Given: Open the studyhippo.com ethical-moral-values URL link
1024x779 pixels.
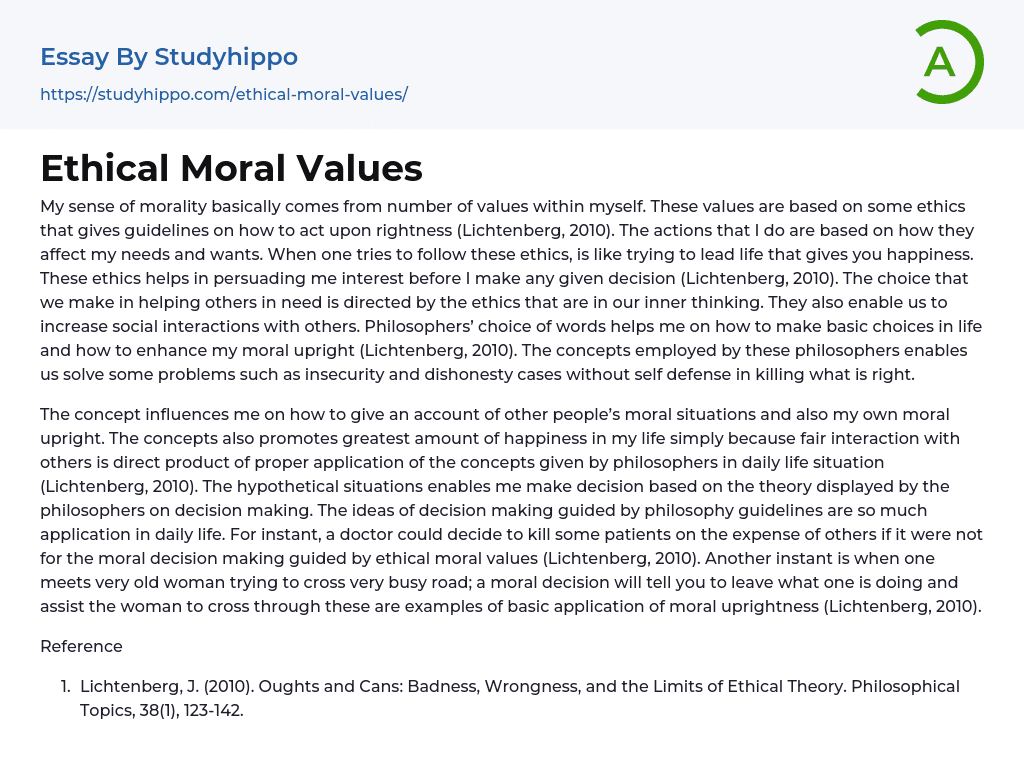Looking at the screenshot, I should click(x=223, y=94).
